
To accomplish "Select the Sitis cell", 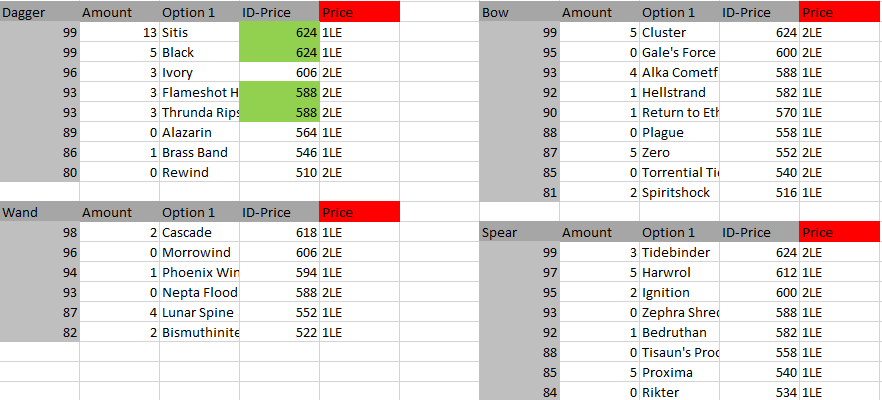I will (199, 32).
